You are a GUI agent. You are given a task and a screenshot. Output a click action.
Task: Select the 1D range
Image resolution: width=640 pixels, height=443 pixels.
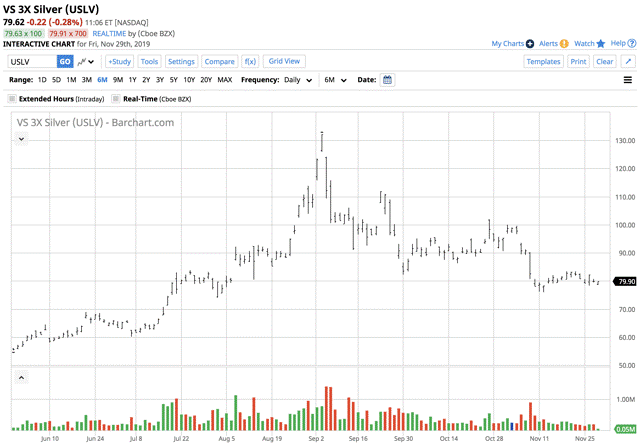click(x=42, y=80)
